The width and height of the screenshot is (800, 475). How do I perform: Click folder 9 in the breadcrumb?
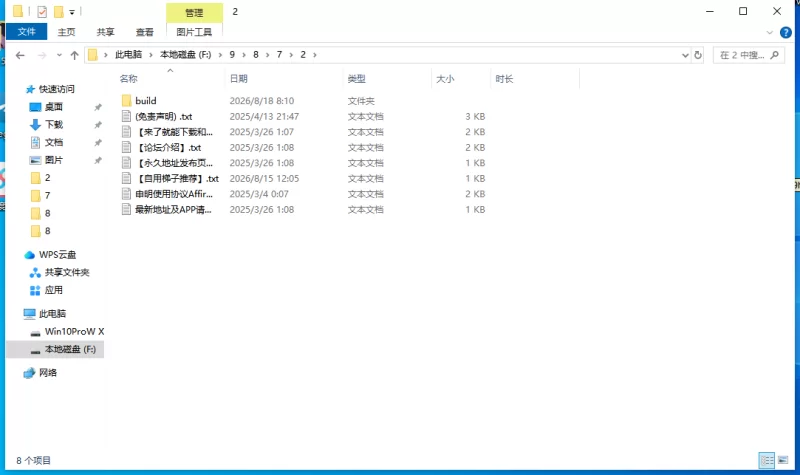(x=232, y=55)
